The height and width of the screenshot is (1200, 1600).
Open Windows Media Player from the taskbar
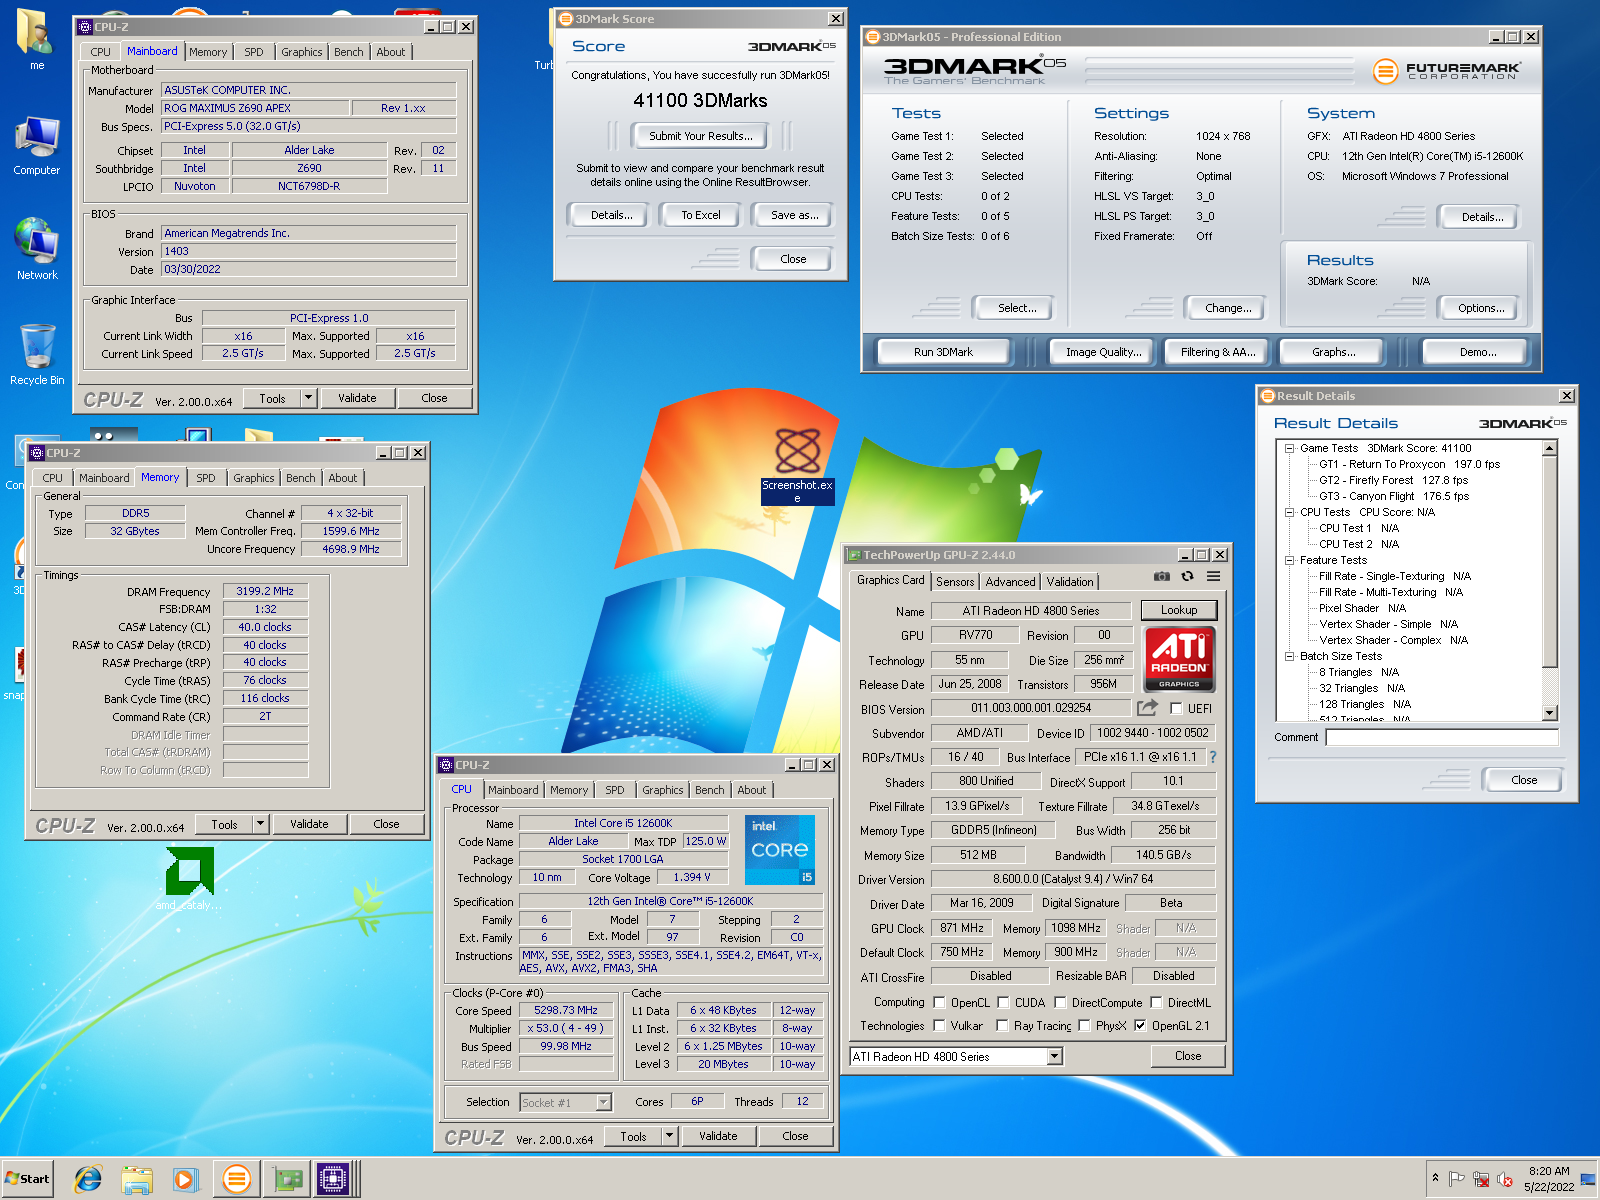coord(185,1180)
